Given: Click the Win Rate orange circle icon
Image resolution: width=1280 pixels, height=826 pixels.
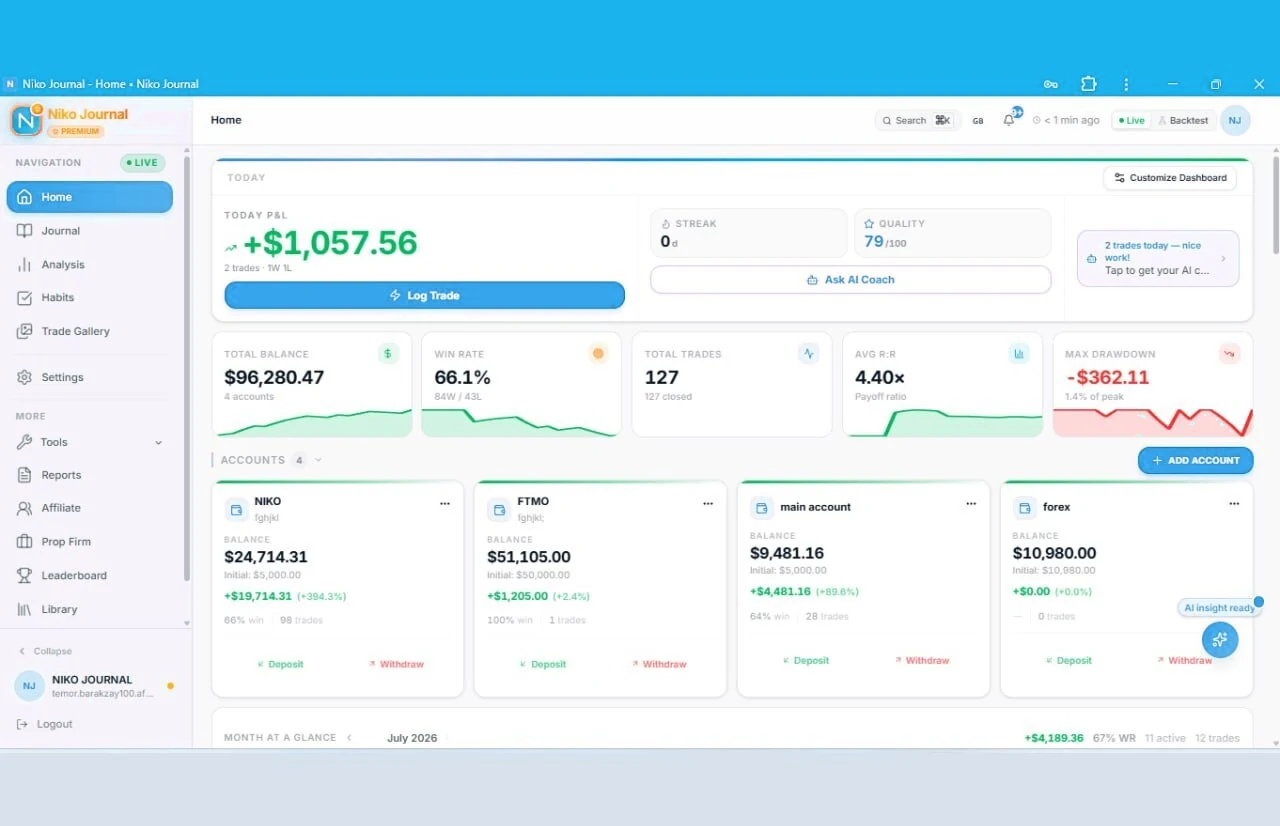Looking at the screenshot, I should pyautogui.click(x=598, y=353).
